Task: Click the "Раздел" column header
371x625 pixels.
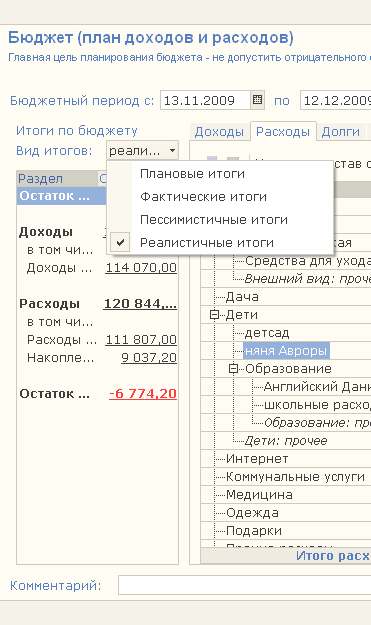Action: tap(57, 179)
